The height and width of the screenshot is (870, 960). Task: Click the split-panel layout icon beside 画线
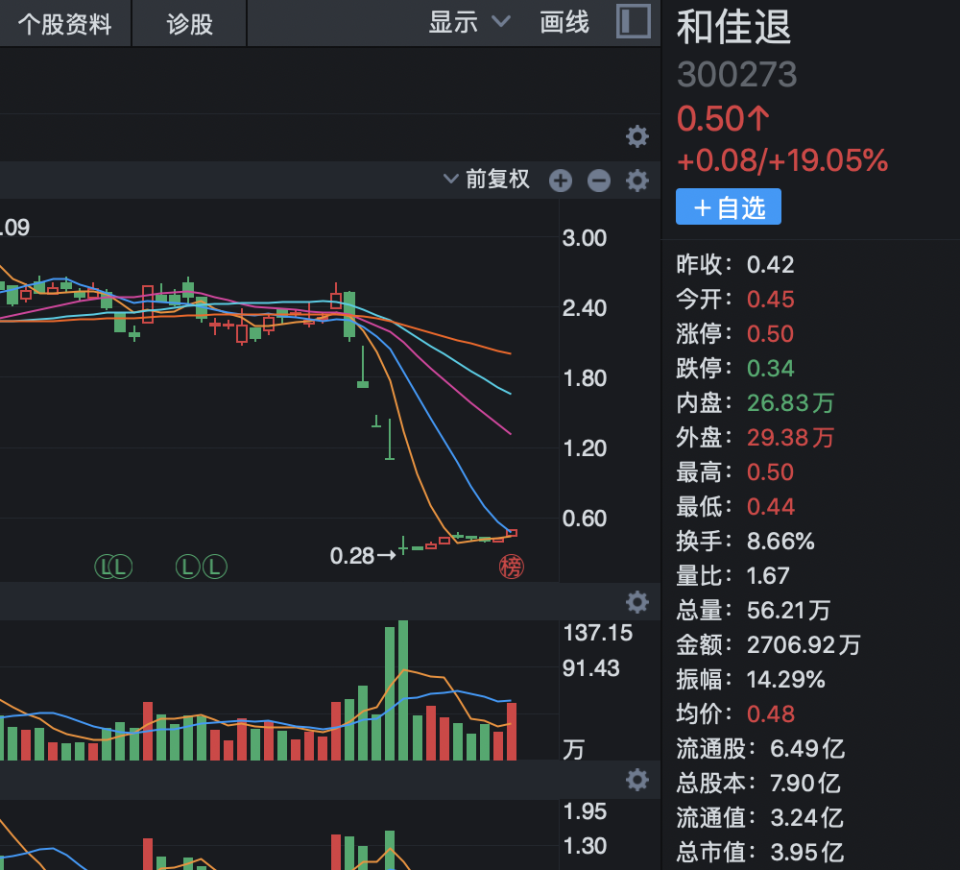(633, 21)
